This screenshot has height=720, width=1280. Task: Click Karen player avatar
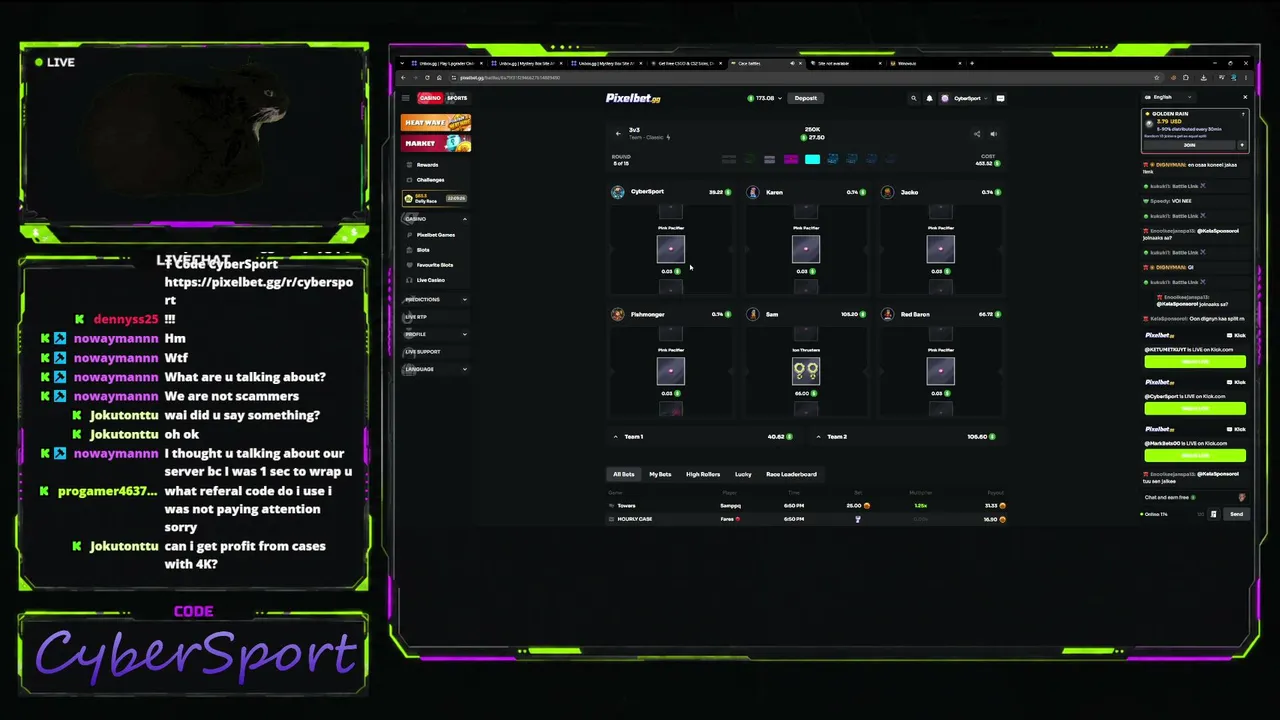[x=753, y=192]
